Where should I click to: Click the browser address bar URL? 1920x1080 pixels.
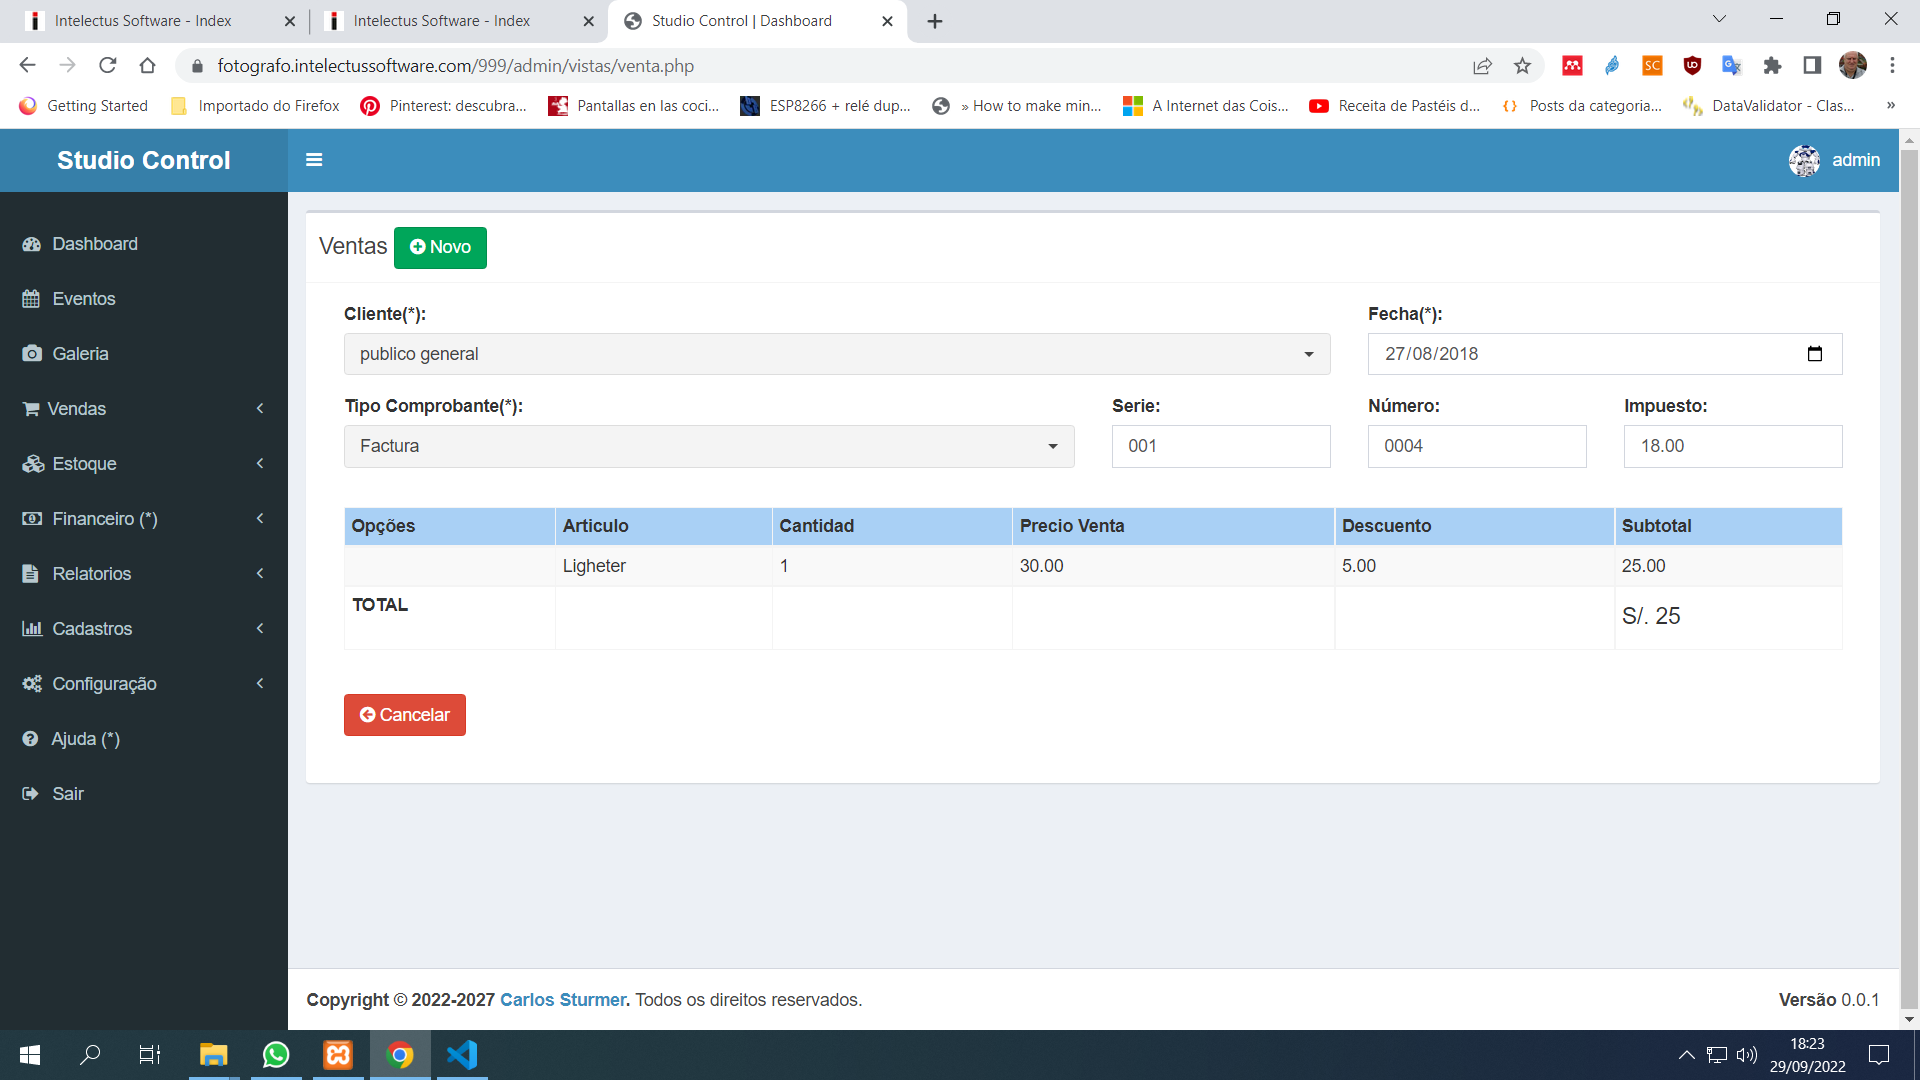click(x=456, y=66)
